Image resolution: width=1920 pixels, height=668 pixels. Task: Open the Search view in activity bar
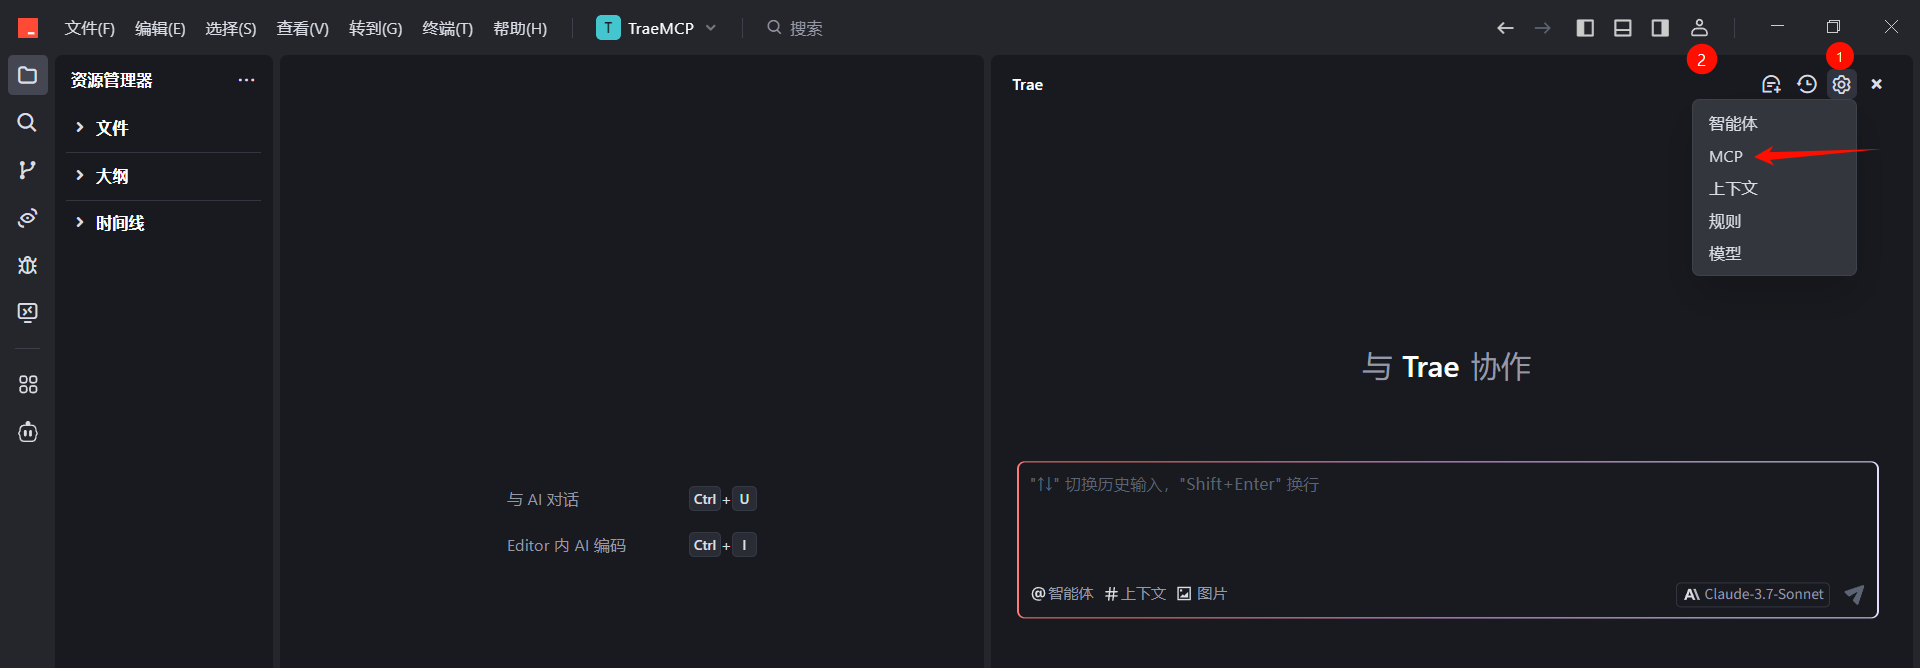click(x=28, y=122)
